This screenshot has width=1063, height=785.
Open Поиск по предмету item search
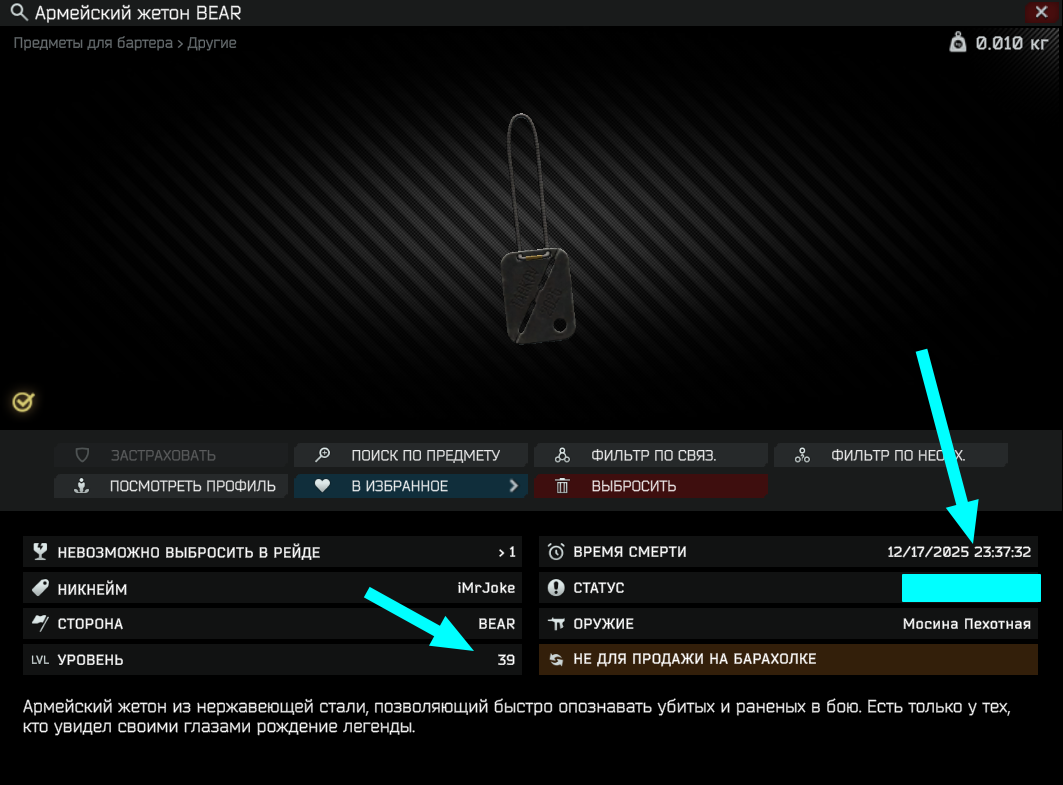[411, 455]
